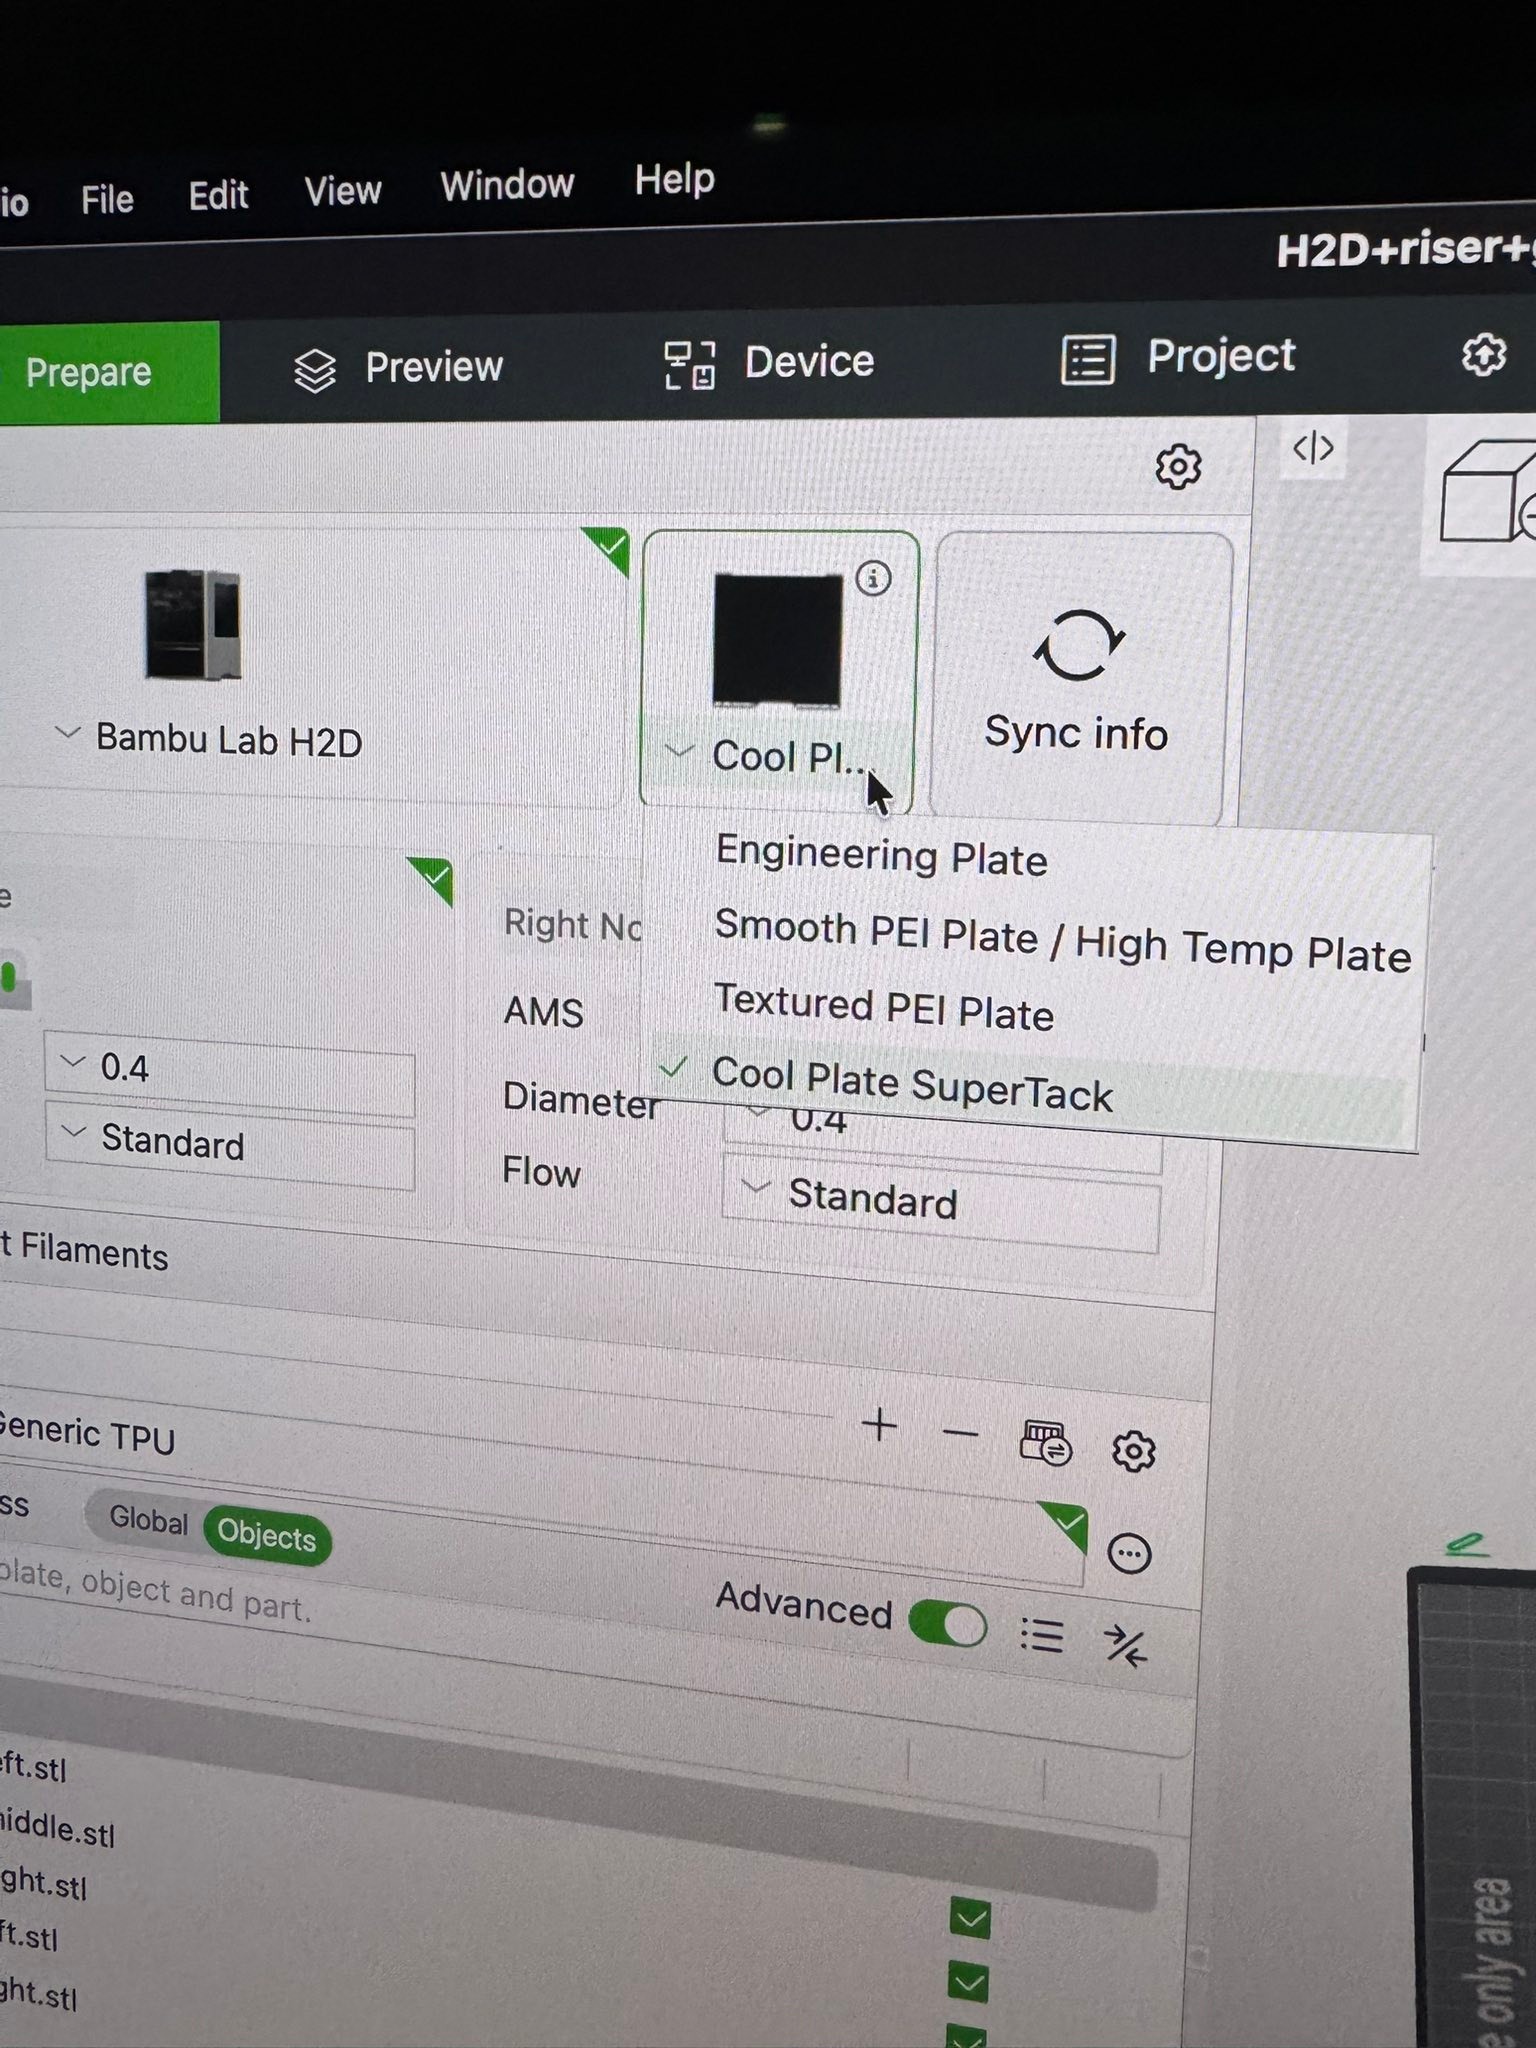This screenshot has height=2048, width=1536.
Task: Add a filament with the plus icon
Action: 879,1425
